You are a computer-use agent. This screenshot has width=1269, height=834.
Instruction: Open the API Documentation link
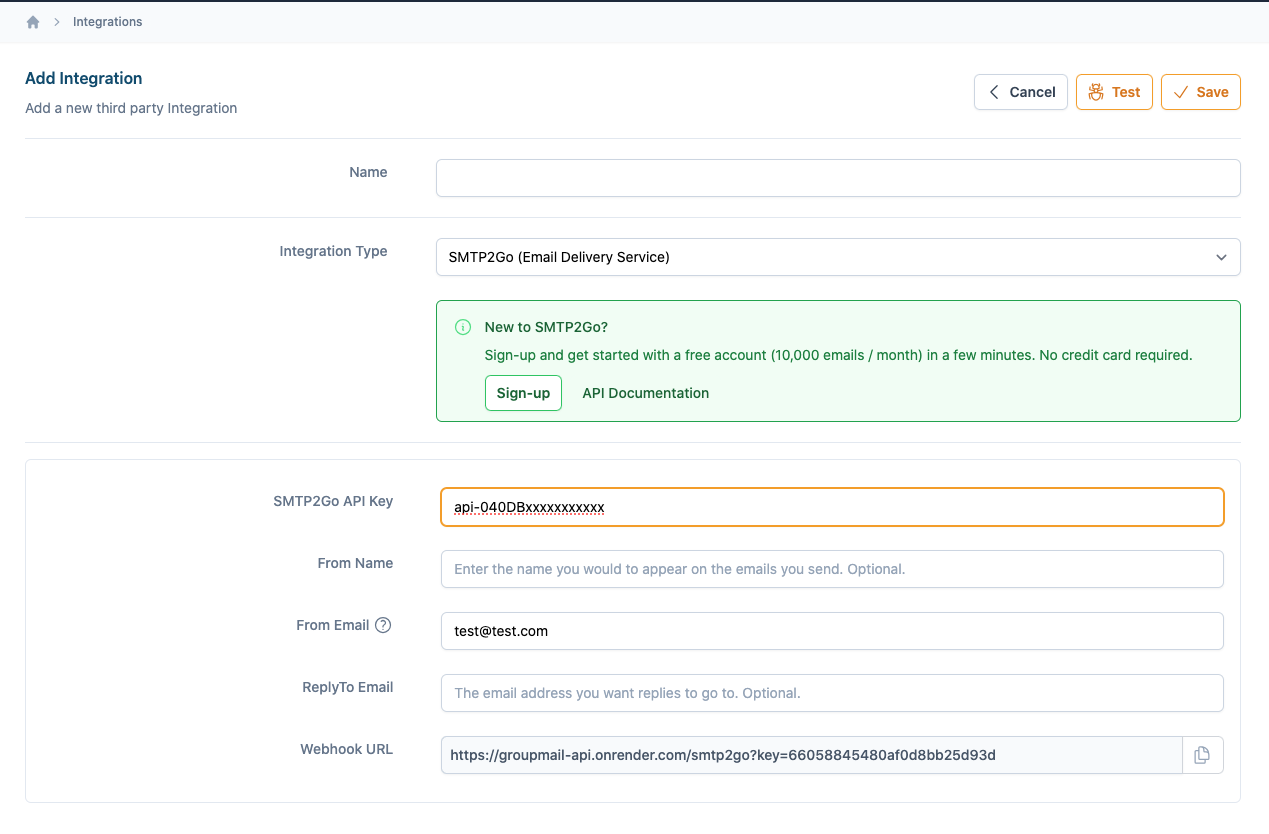(645, 393)
